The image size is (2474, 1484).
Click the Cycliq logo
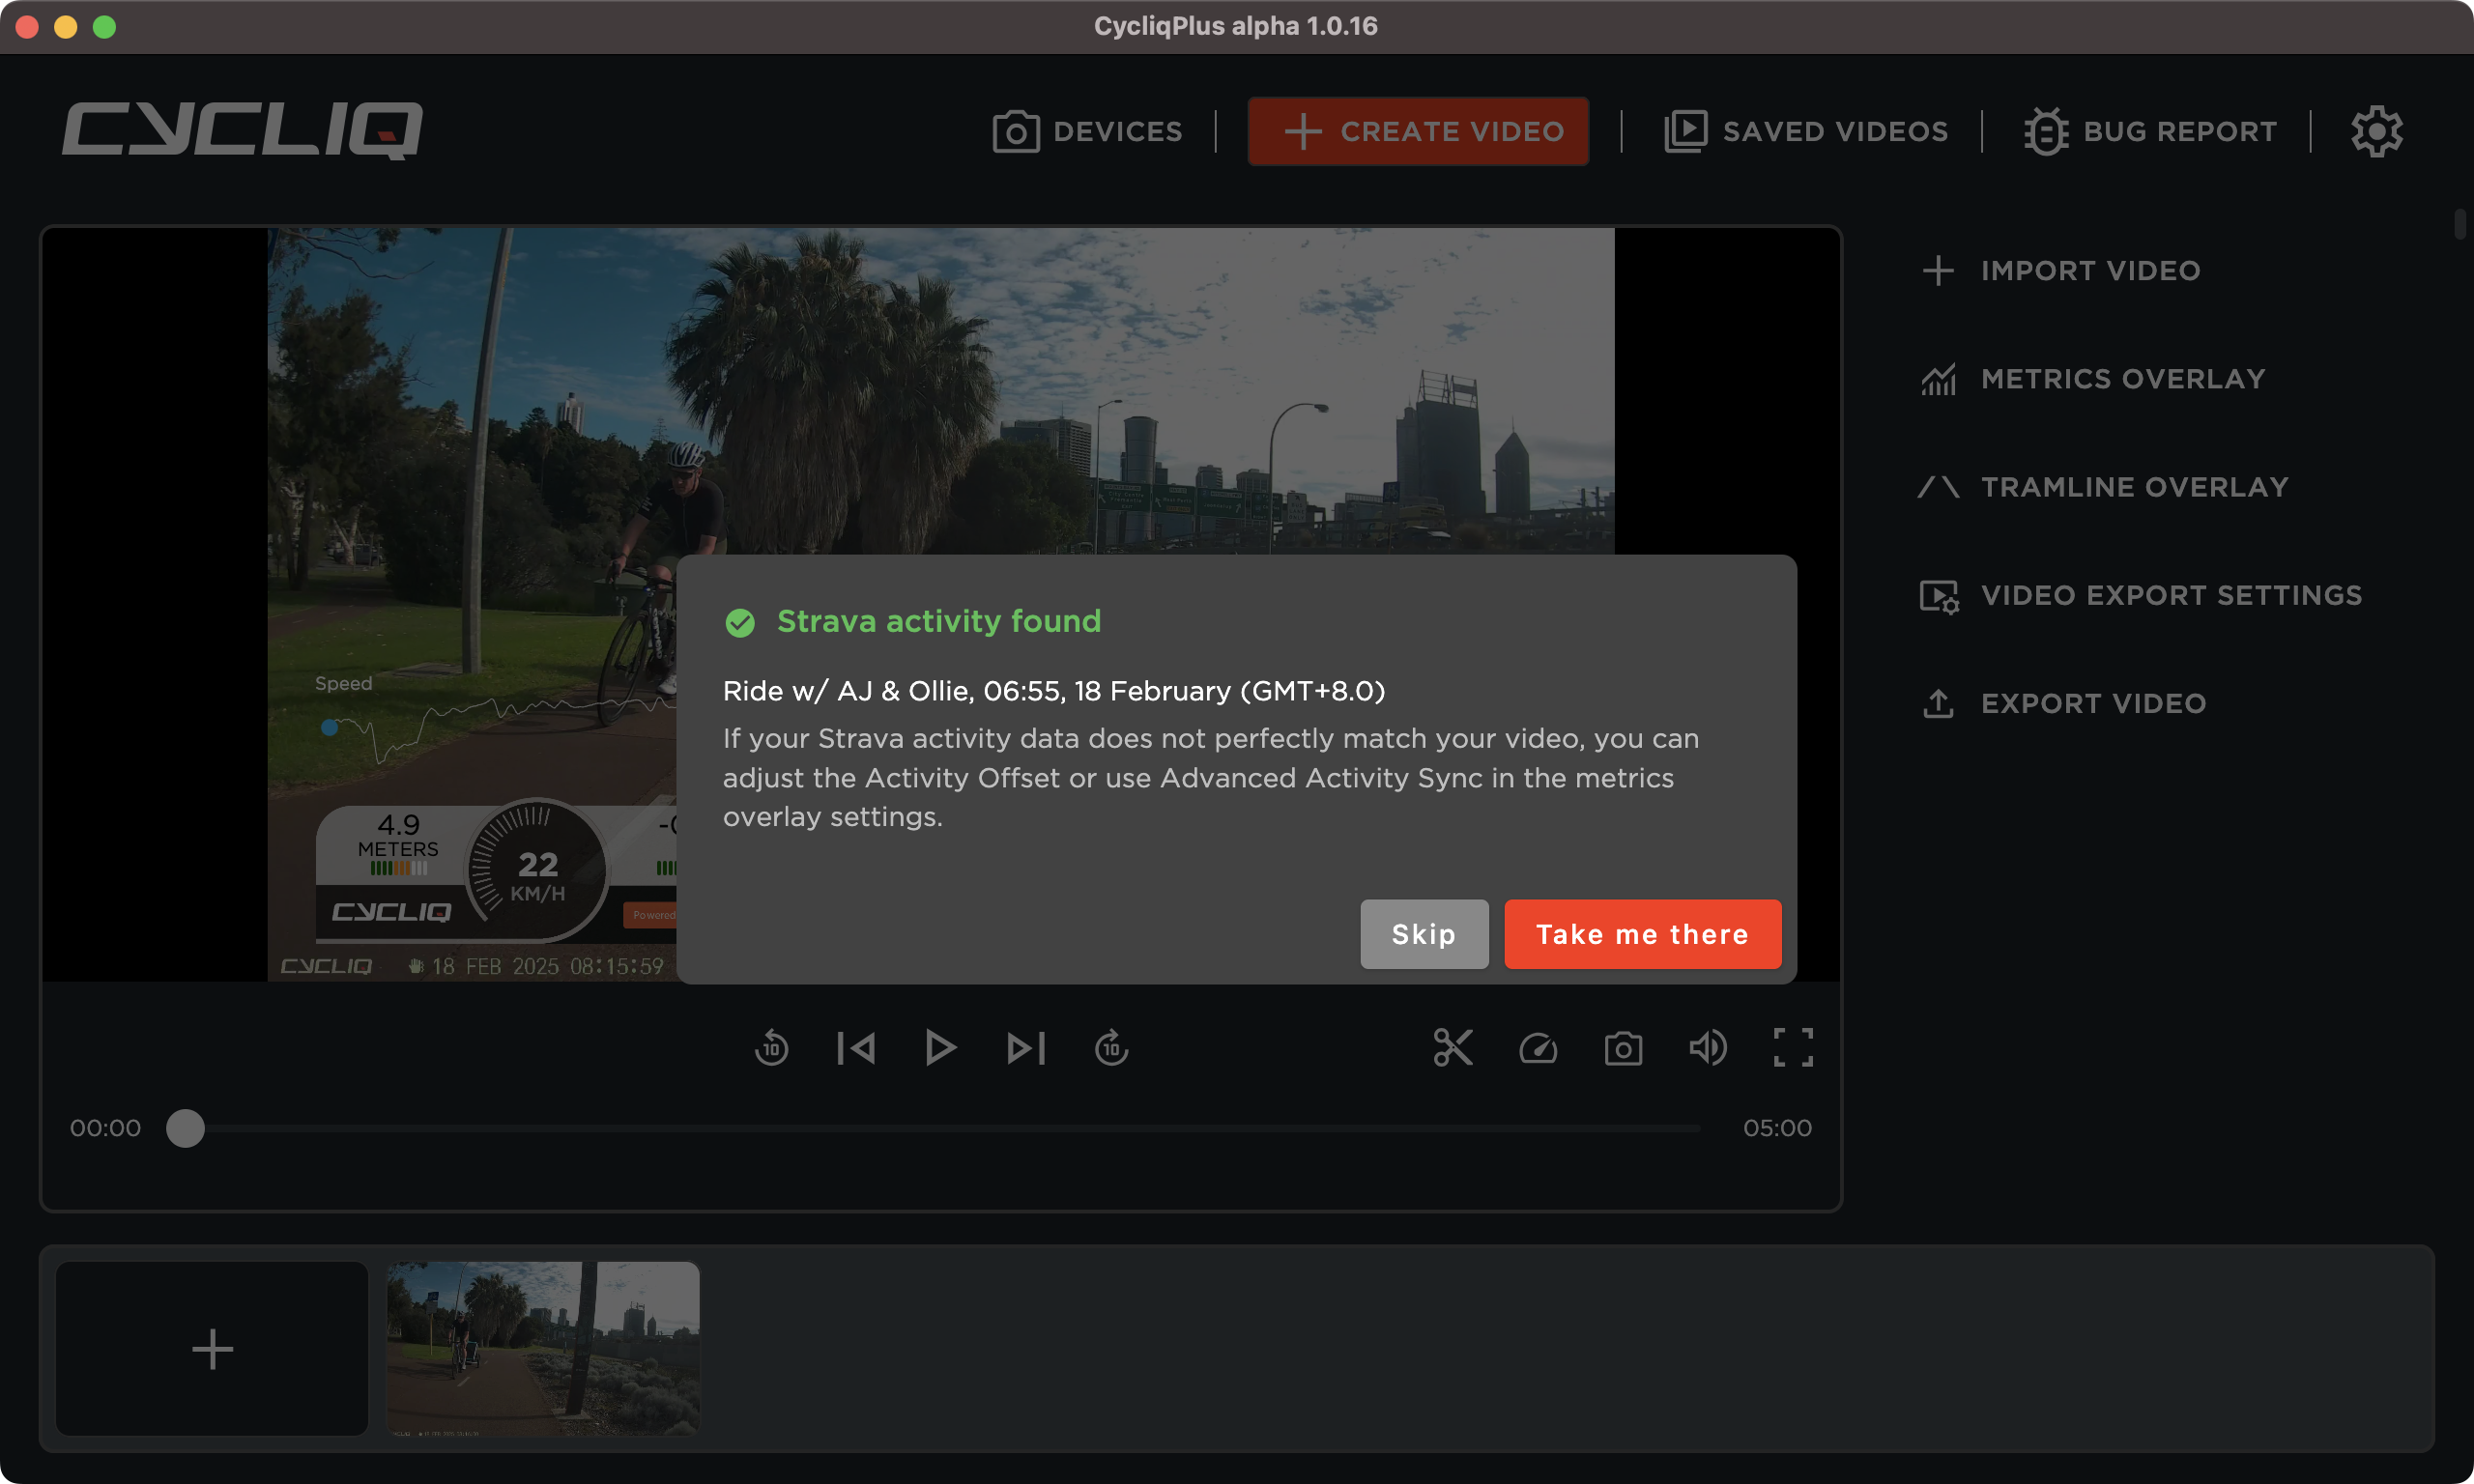[243, 131]
